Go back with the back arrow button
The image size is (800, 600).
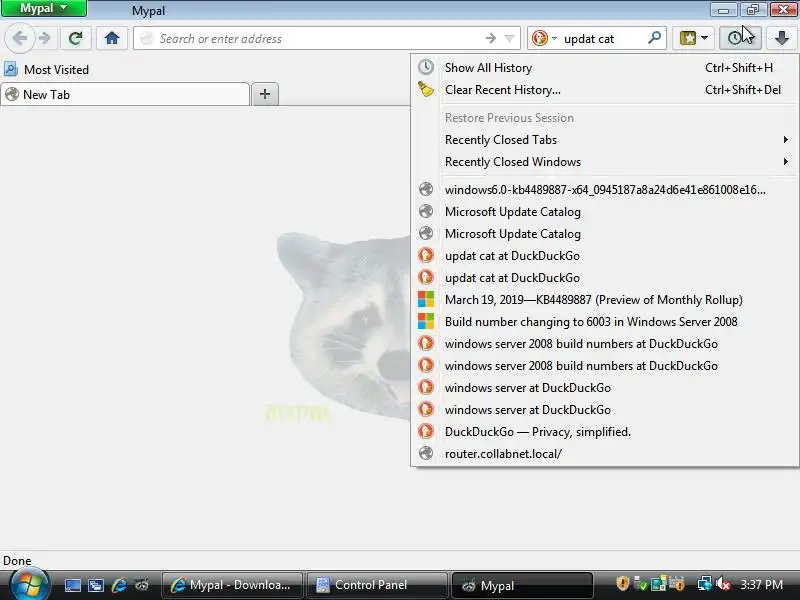pos(19,38)
